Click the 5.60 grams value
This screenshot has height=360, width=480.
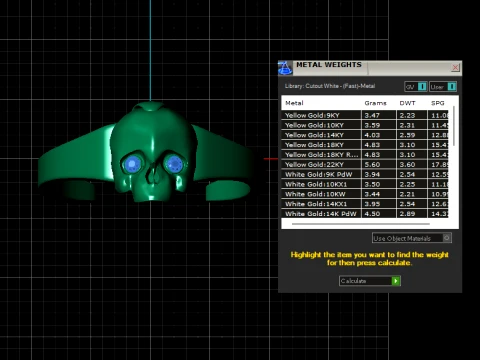(x=372, y=165)
